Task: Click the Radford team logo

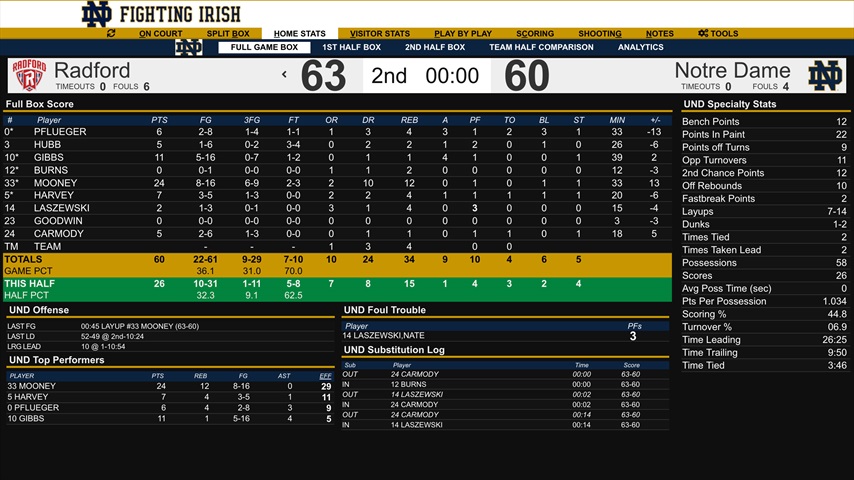Action: [27, 76]
